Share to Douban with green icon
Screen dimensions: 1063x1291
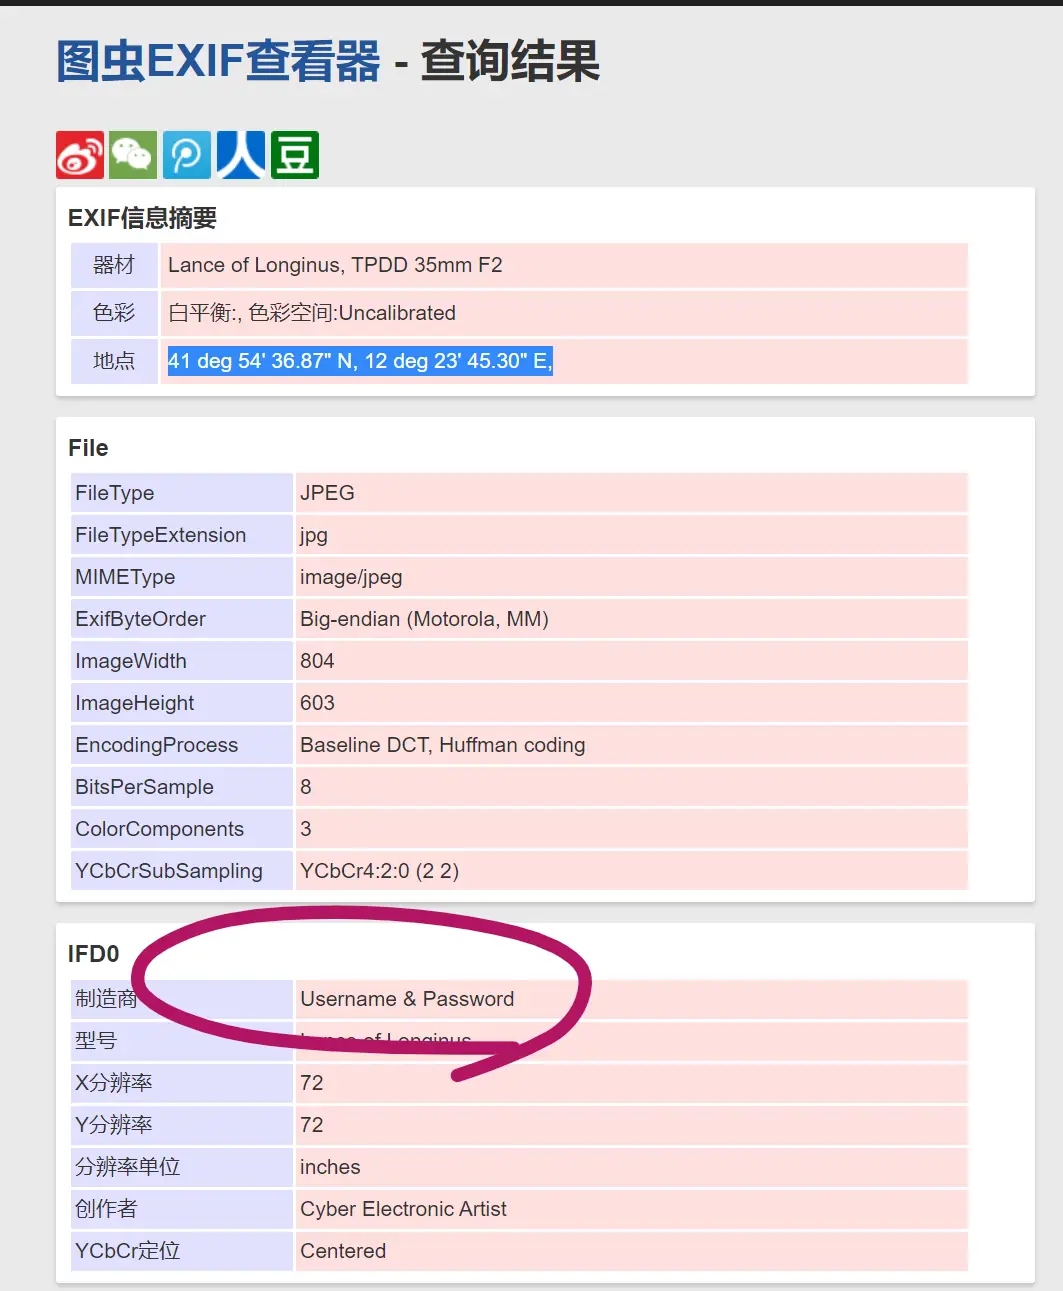pyautogui.click(x=295, y=155)
